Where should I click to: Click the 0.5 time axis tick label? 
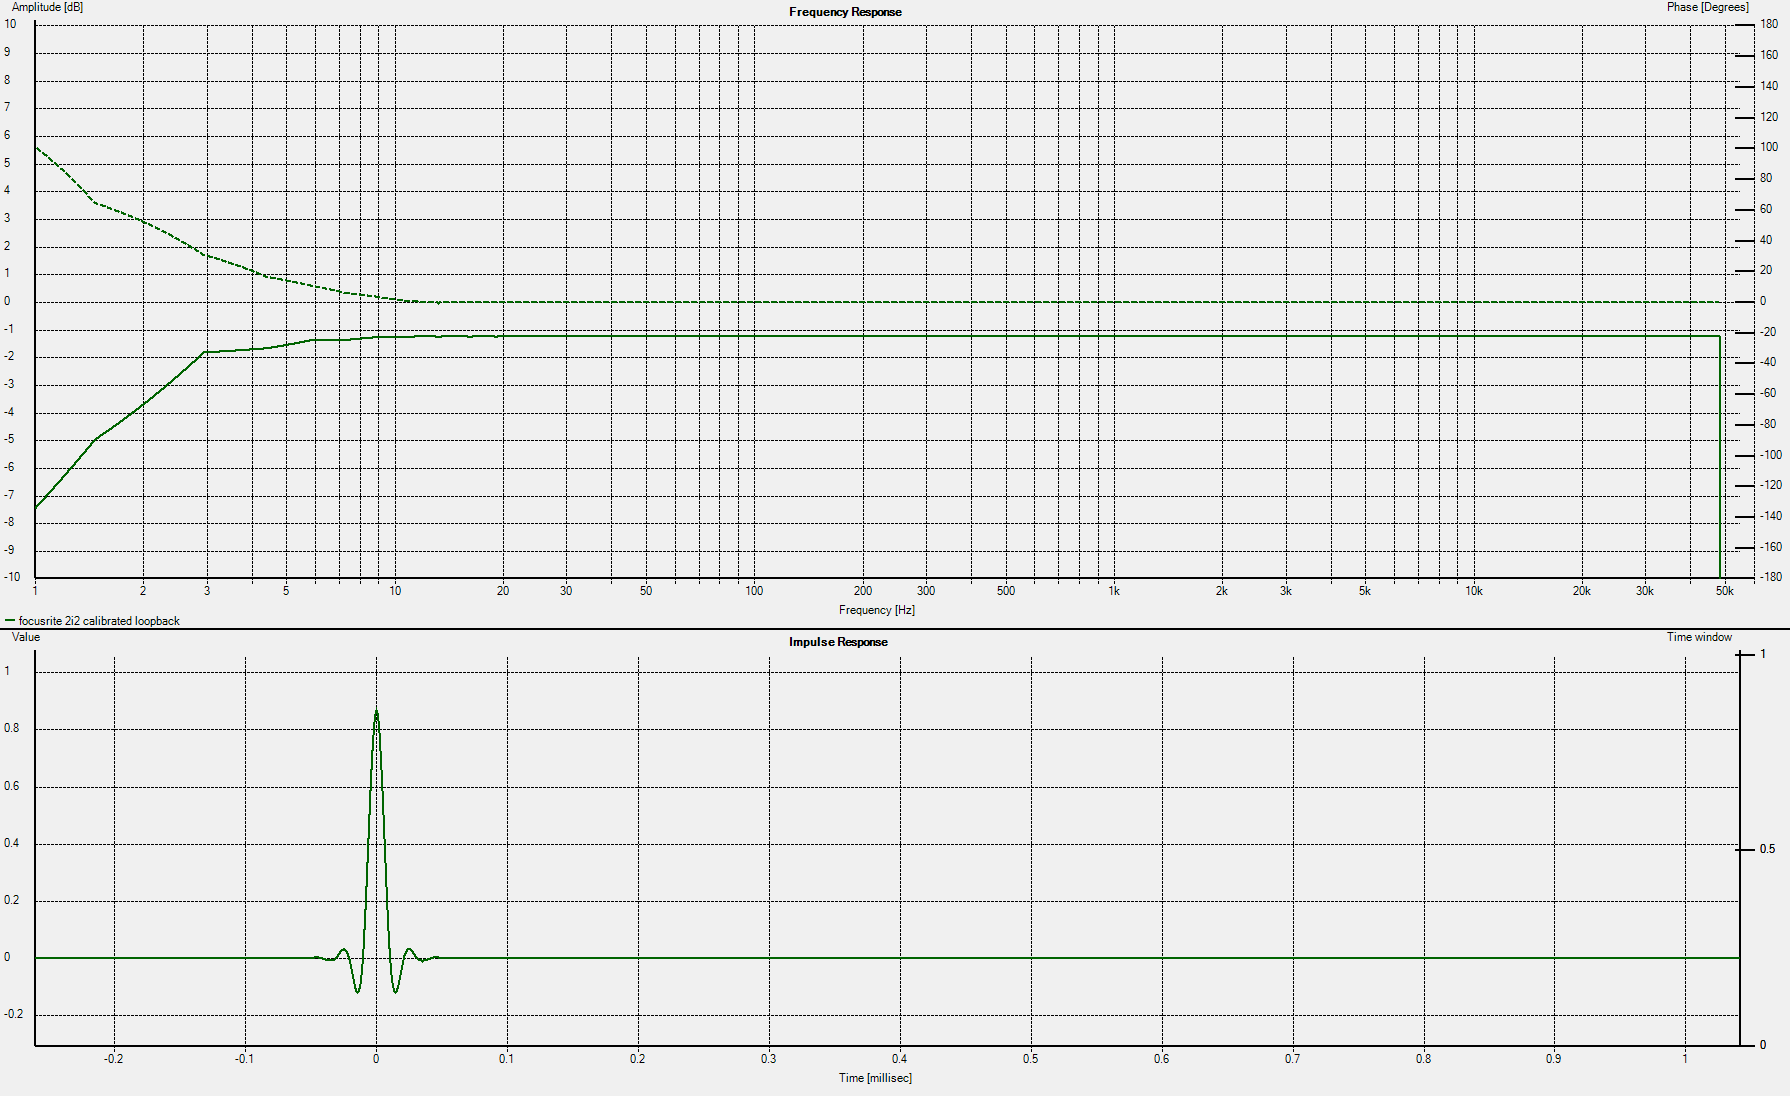pos(1030,1059)
